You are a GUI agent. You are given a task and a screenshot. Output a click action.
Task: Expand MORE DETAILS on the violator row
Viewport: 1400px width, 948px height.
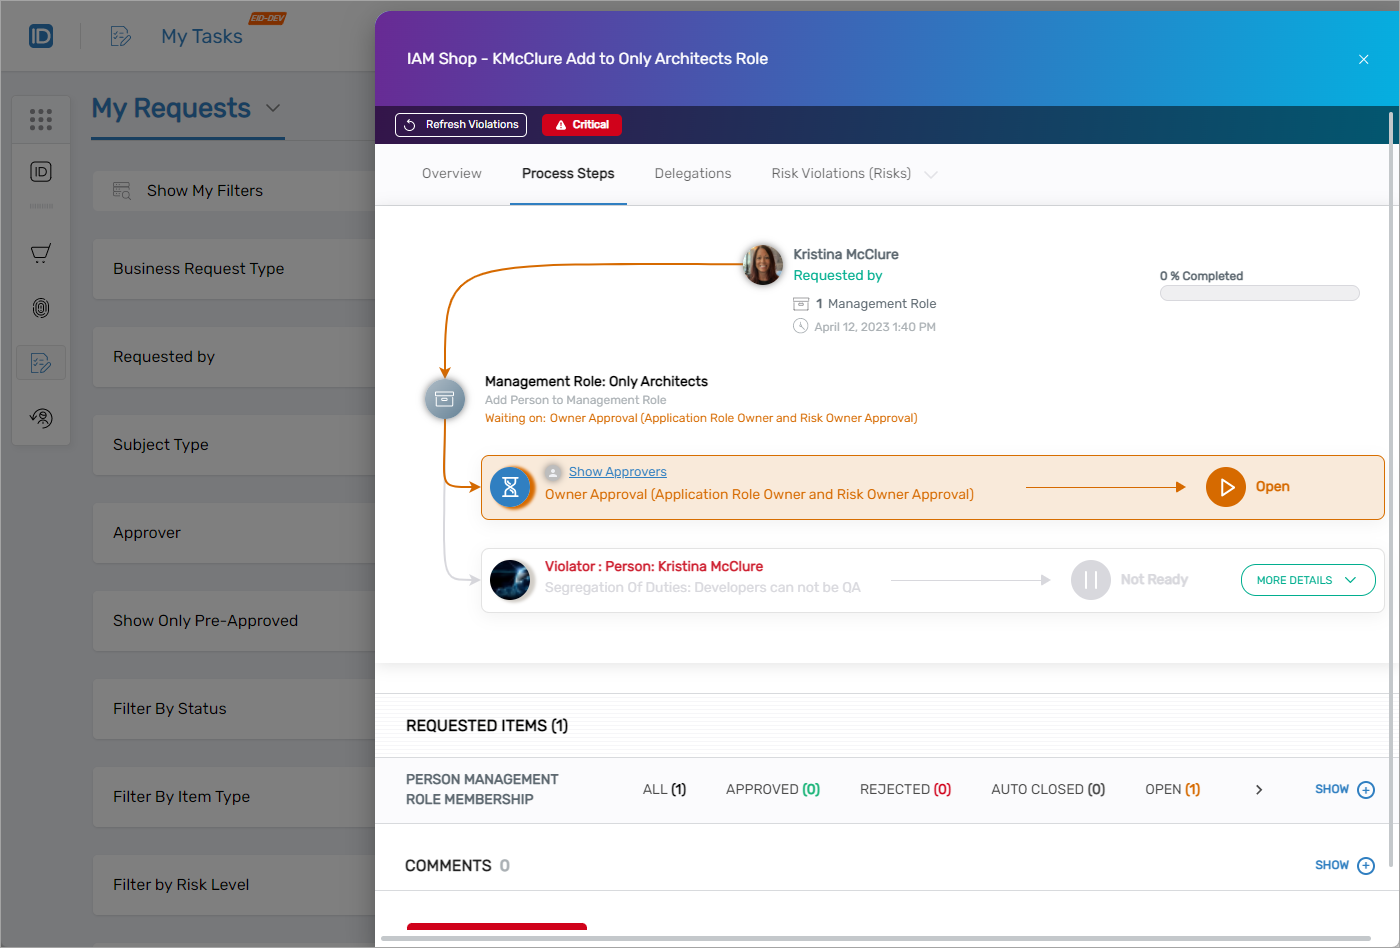[1307, 579]
